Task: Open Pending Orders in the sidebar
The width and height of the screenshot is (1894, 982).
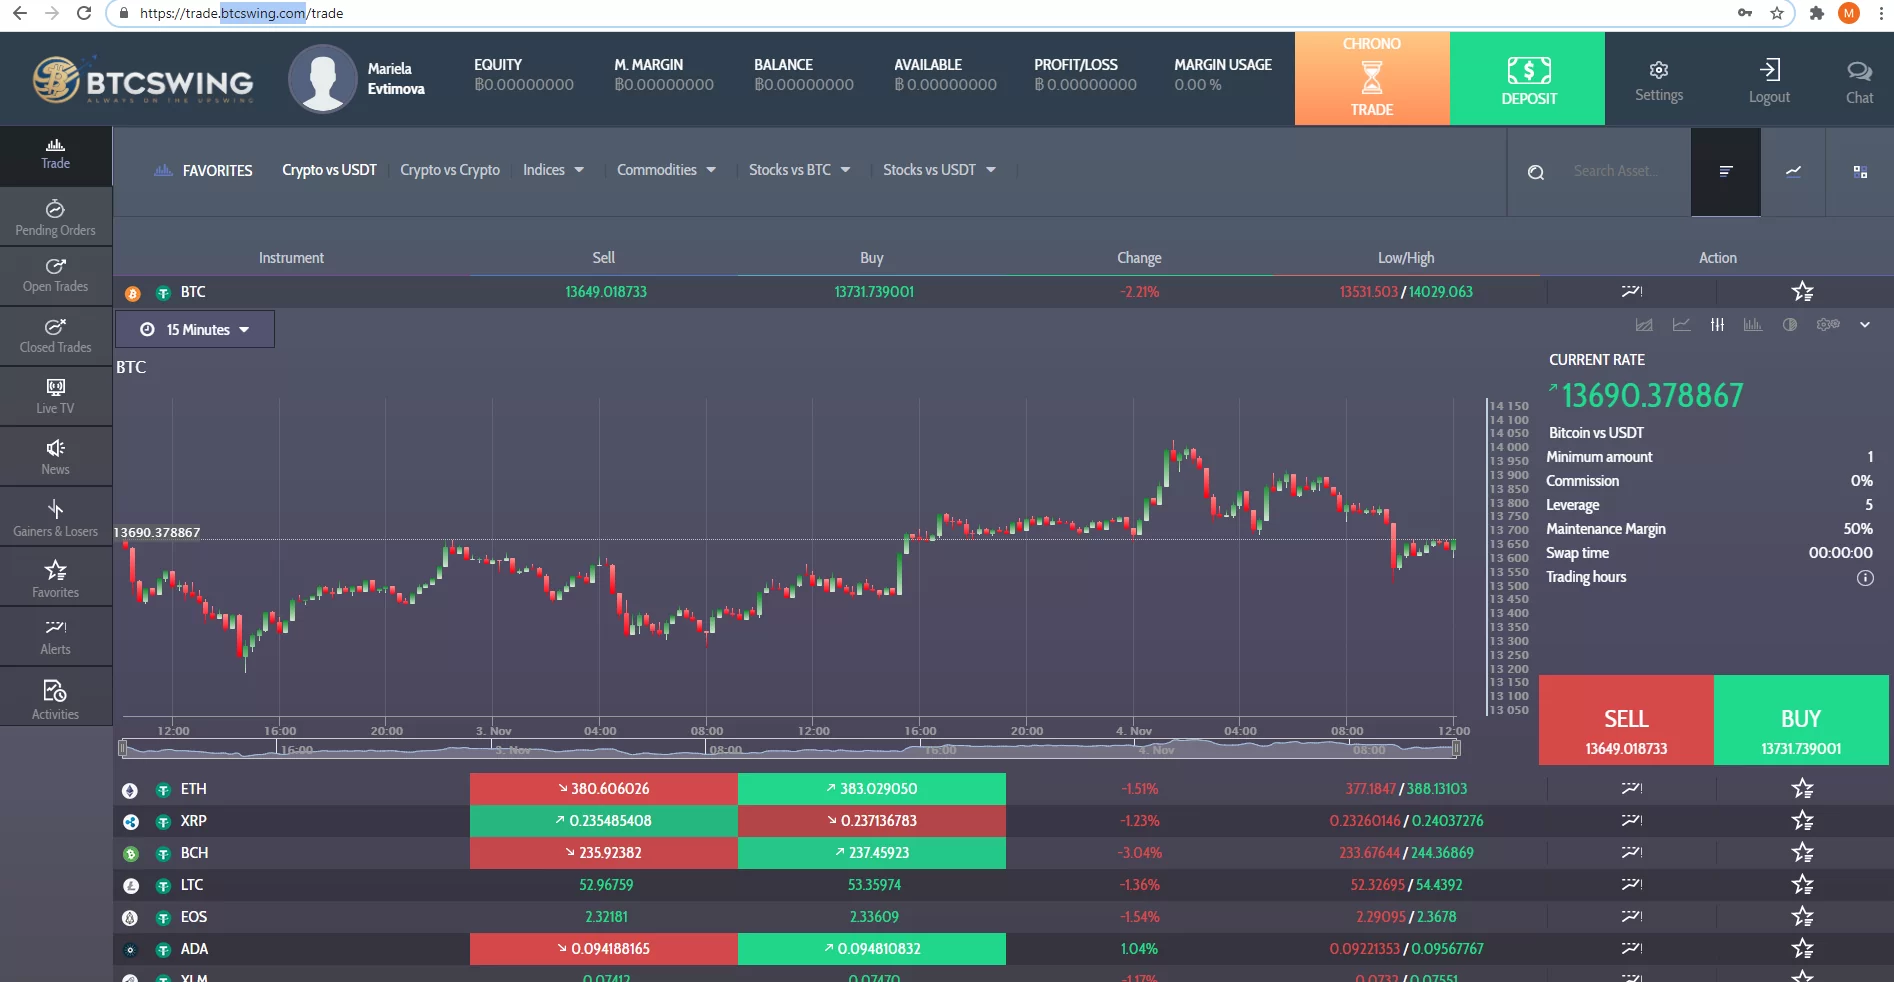Action: (x=56, y=217)
